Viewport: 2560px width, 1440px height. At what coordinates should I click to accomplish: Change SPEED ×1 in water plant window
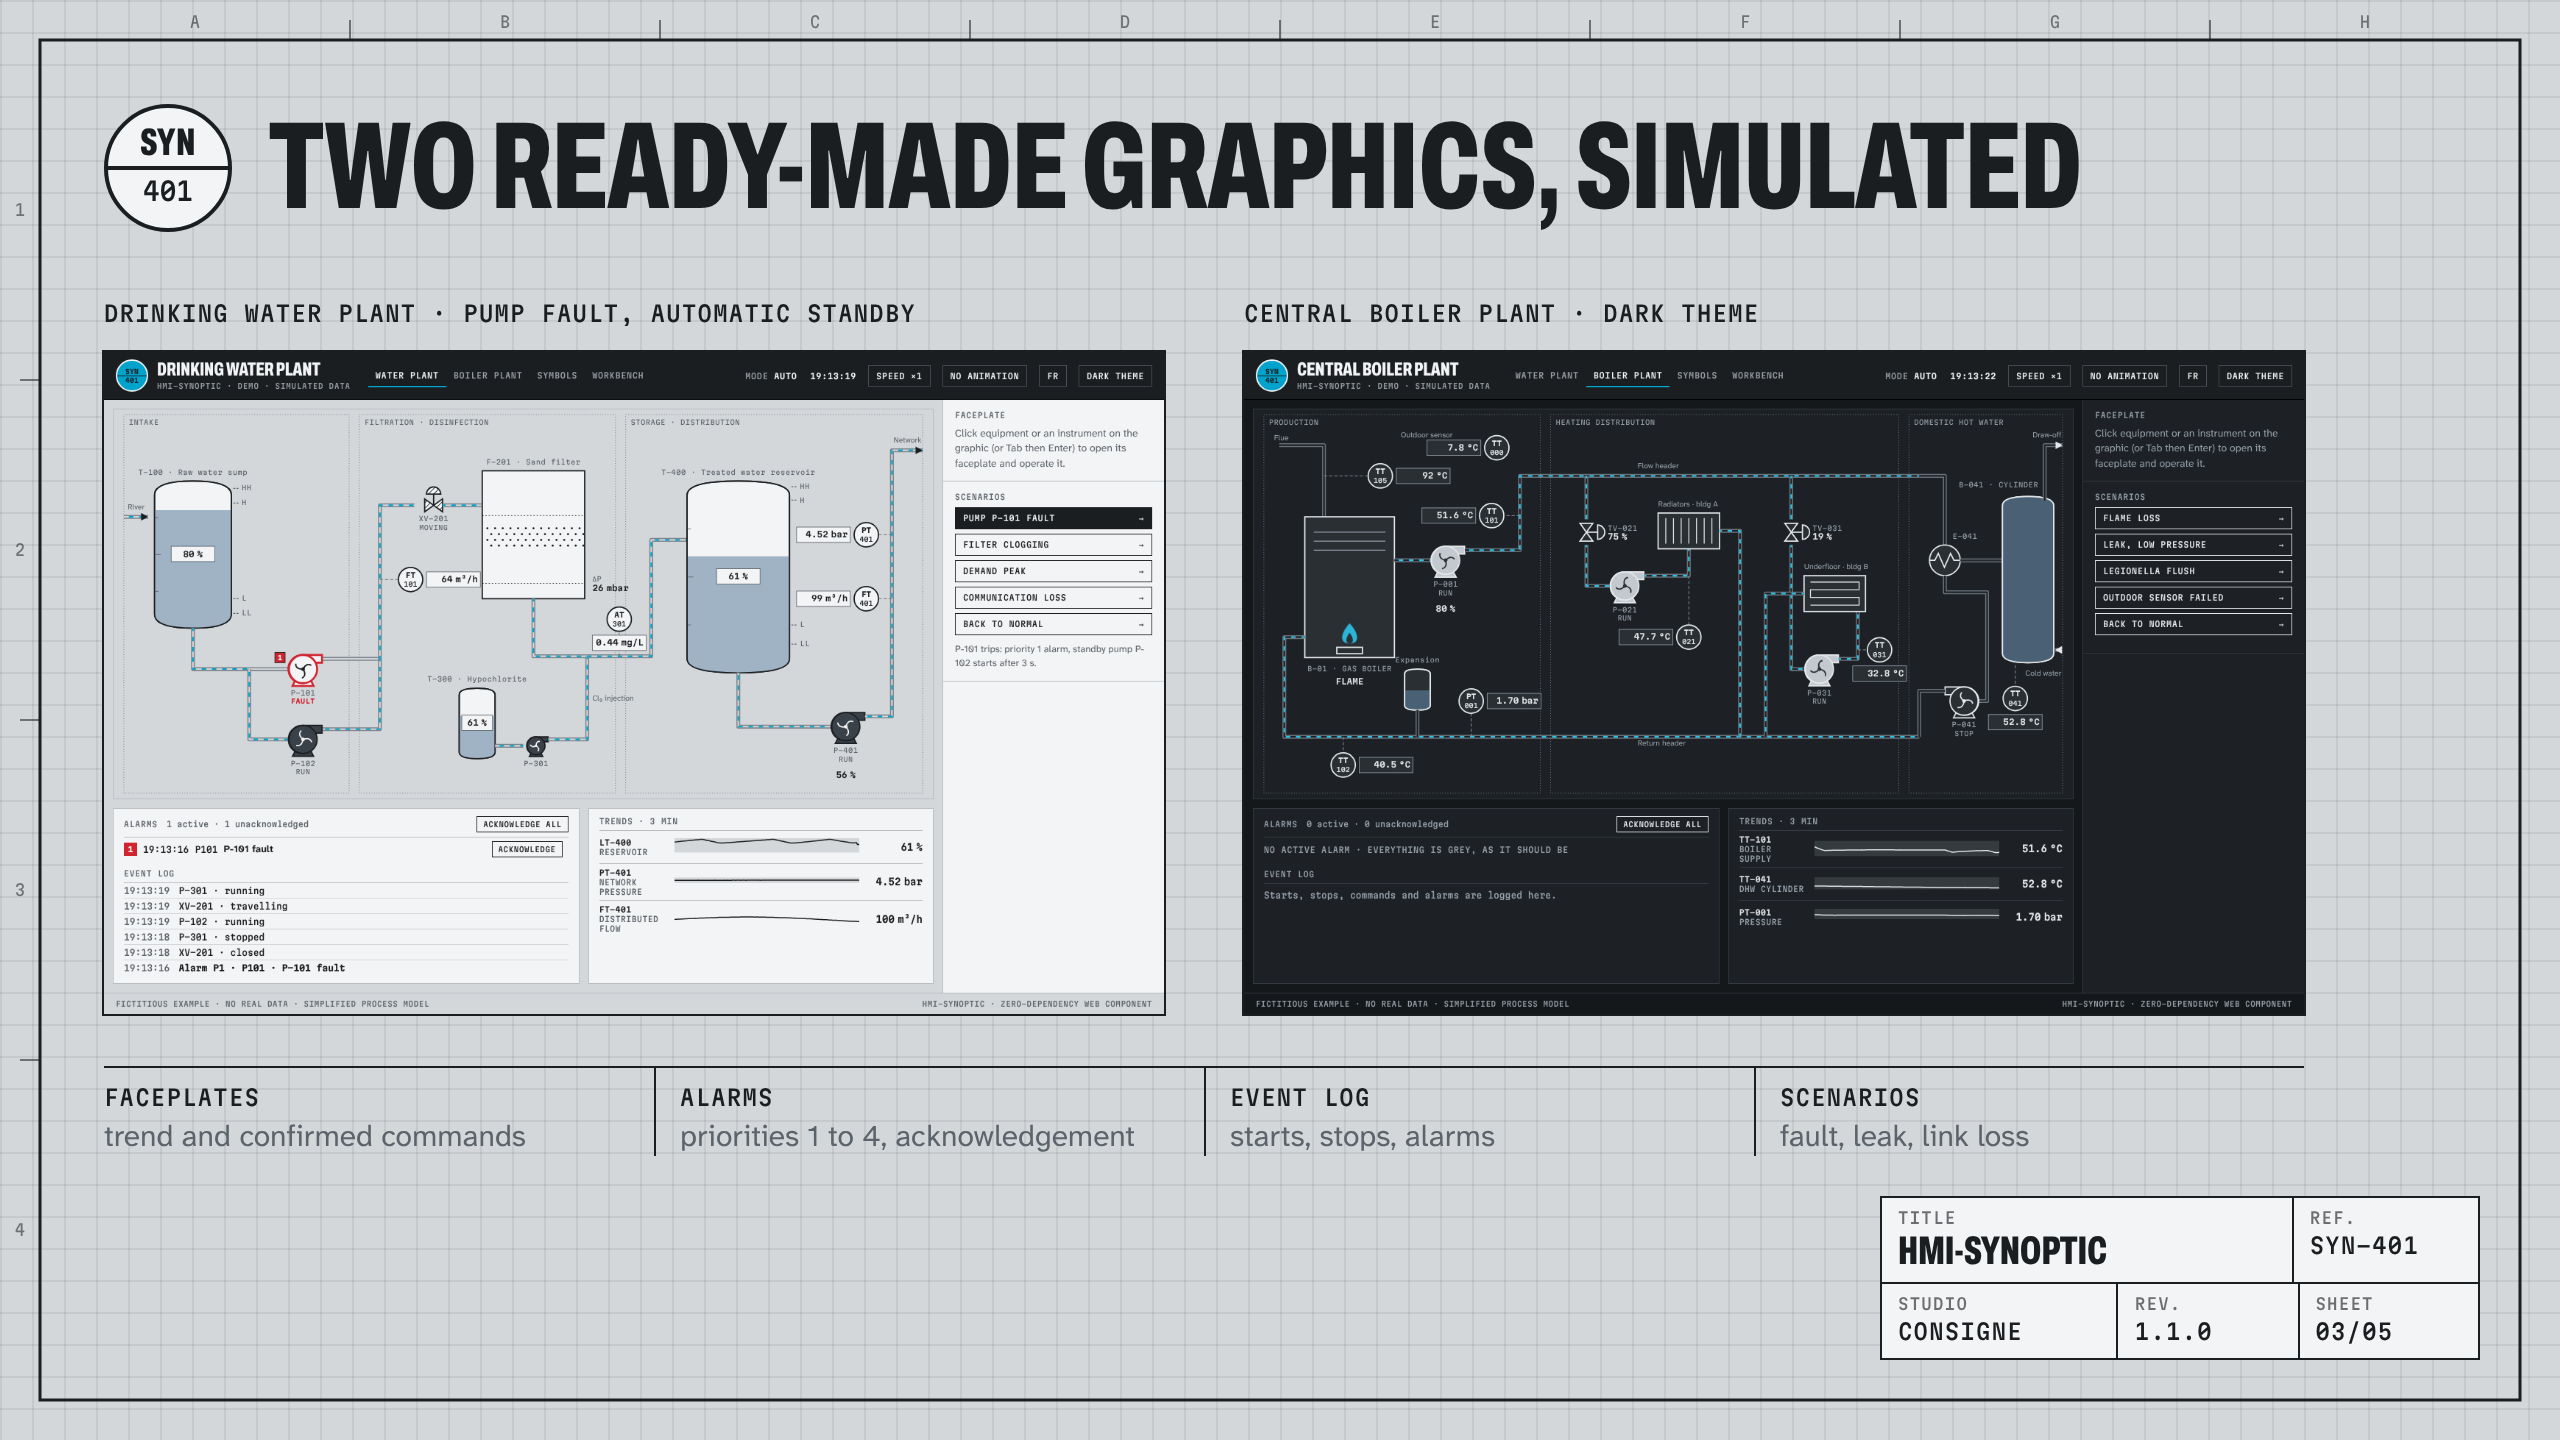899,376
